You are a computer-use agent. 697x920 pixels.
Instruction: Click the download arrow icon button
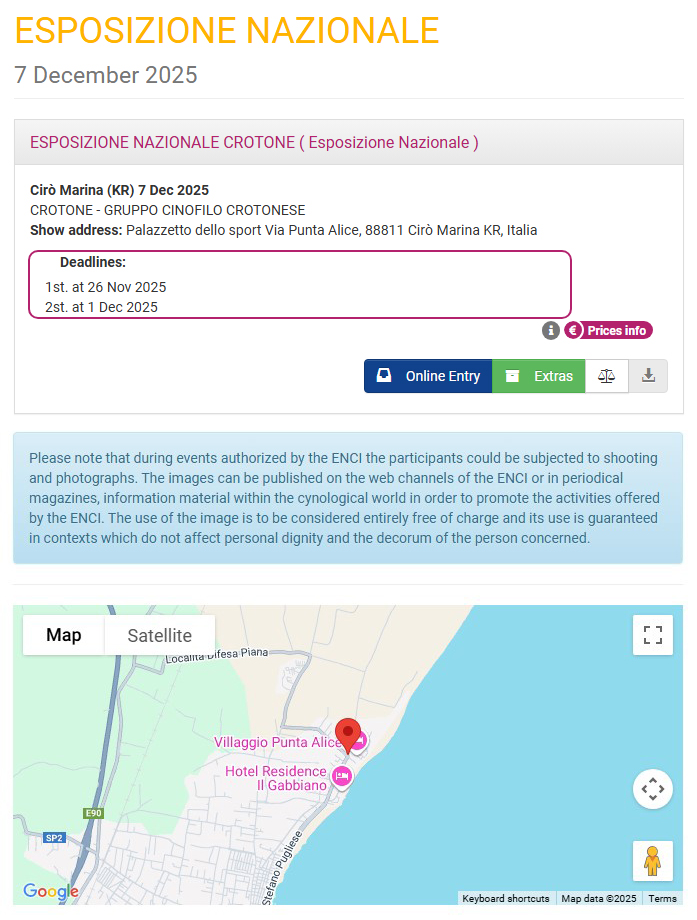[648, 376]
